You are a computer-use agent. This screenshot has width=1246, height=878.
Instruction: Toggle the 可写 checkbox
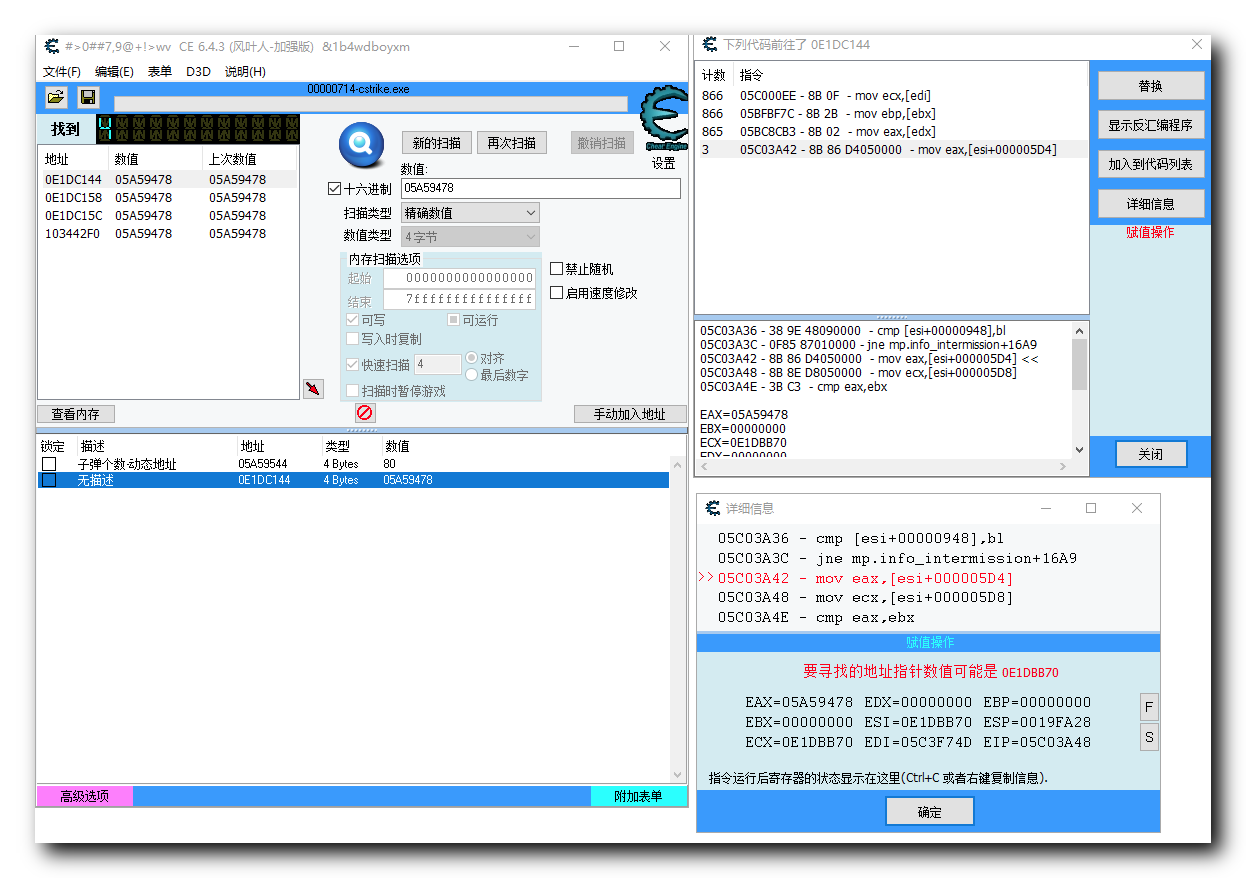352,320
